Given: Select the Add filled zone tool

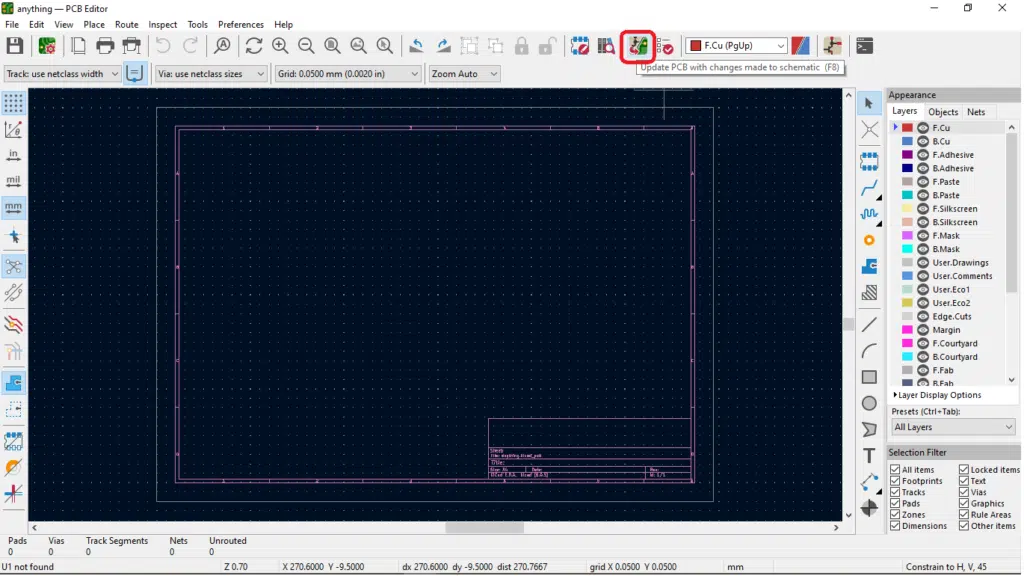Looking at the screenshot, I should tap(869, 267).
